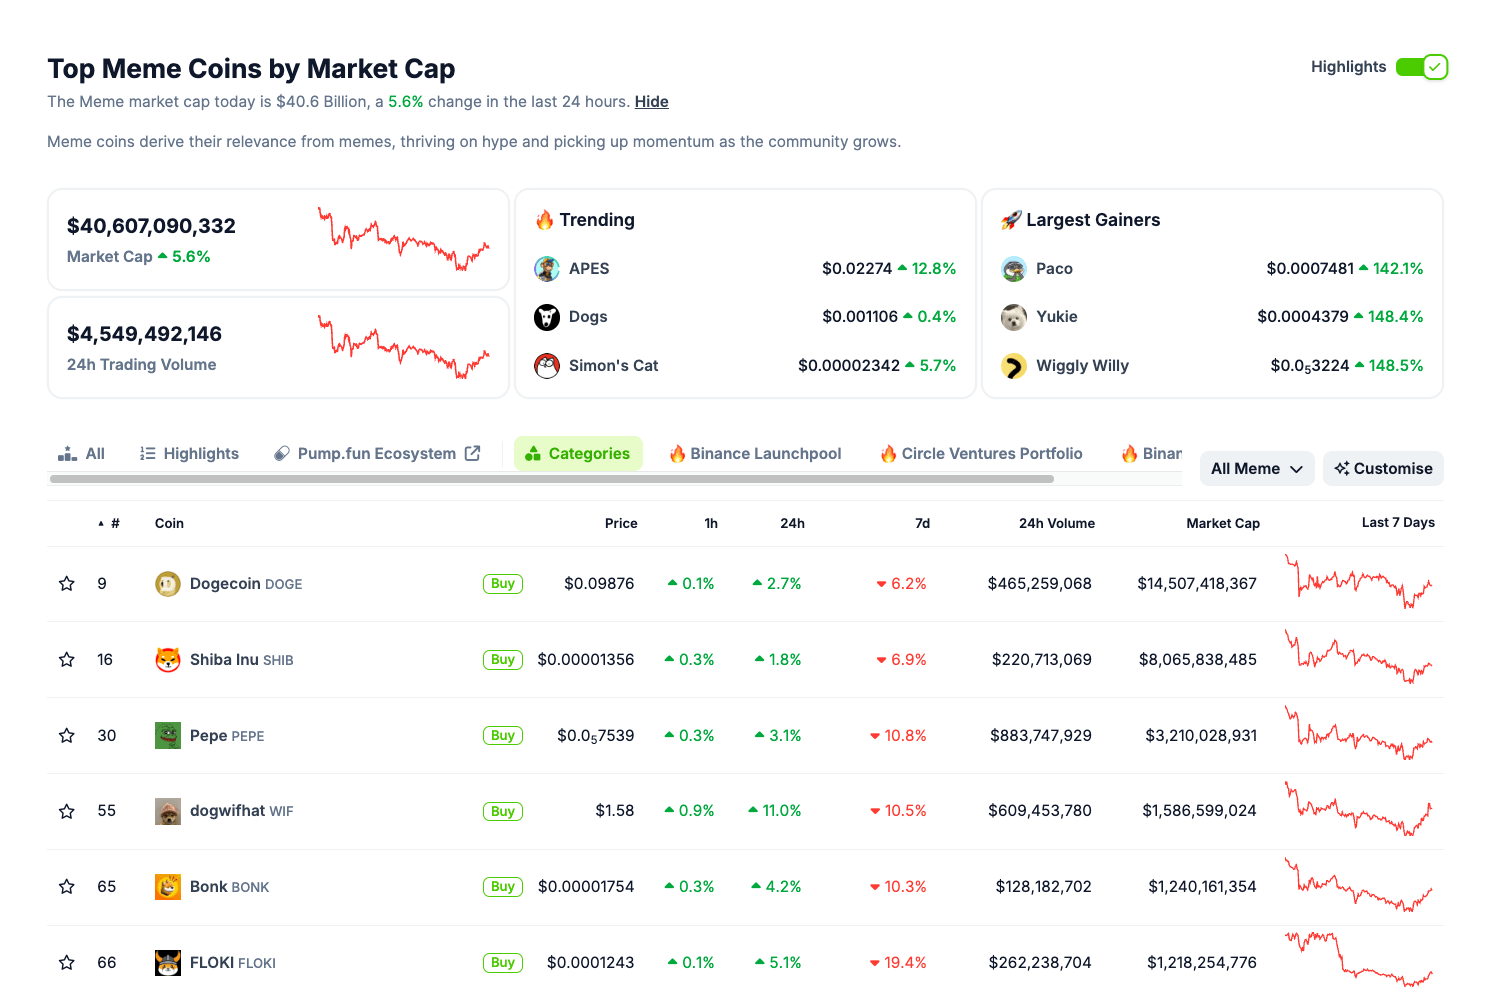This screenshot has height=999, width=1510.
Task: Click the APES trending coin icon
Action: click(547, 269)
